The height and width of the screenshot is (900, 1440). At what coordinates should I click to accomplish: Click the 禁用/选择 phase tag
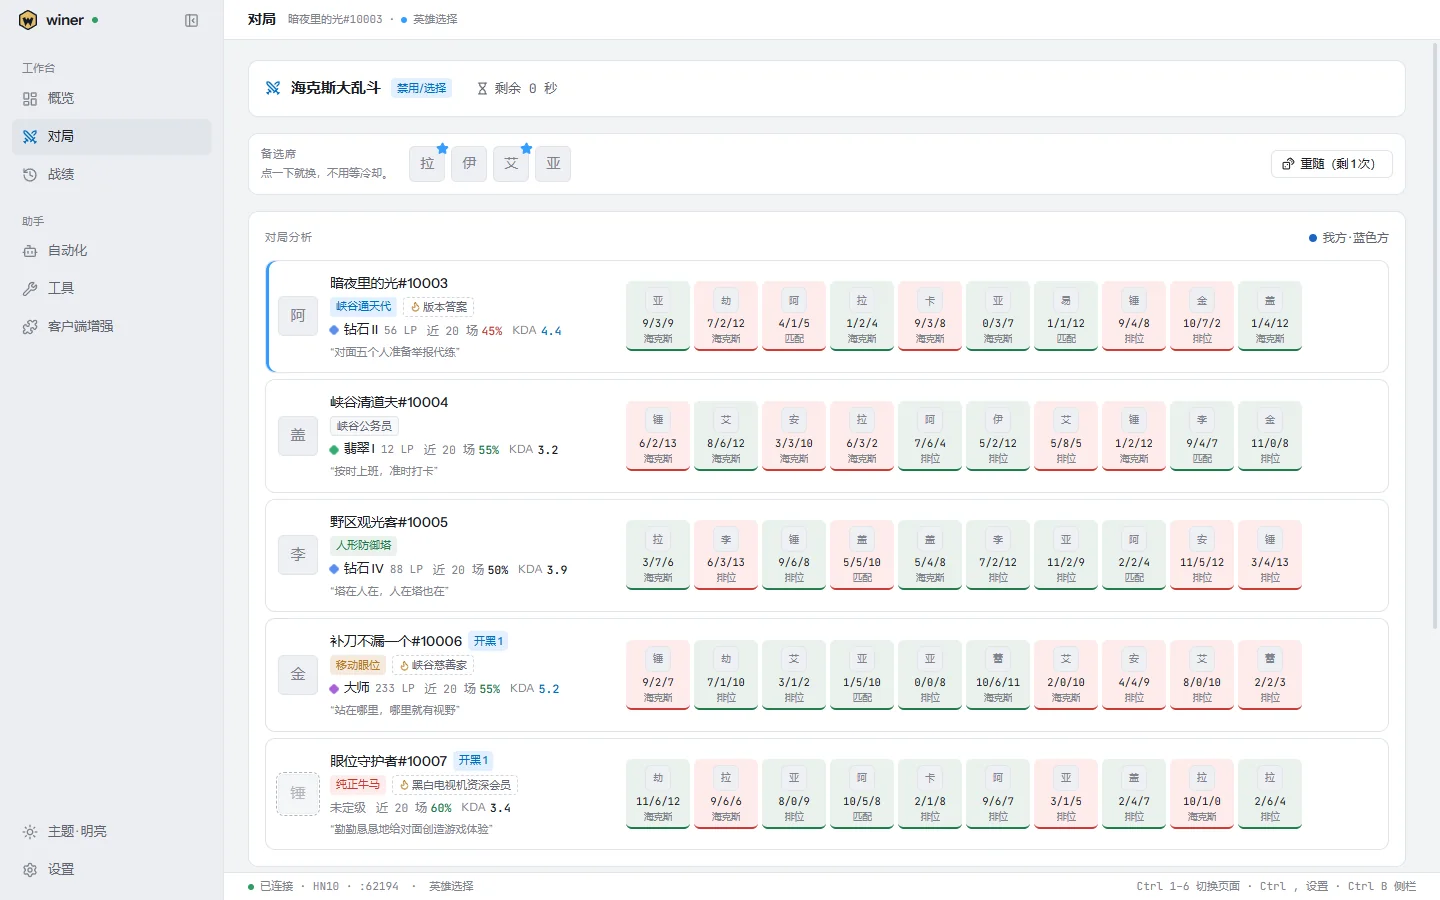click(421, 88)
